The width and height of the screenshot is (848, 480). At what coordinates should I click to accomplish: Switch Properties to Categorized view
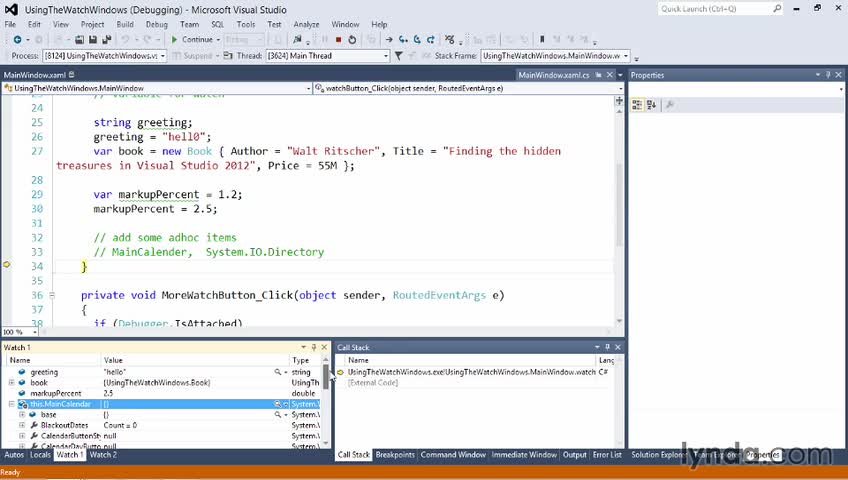pos(637,105)
